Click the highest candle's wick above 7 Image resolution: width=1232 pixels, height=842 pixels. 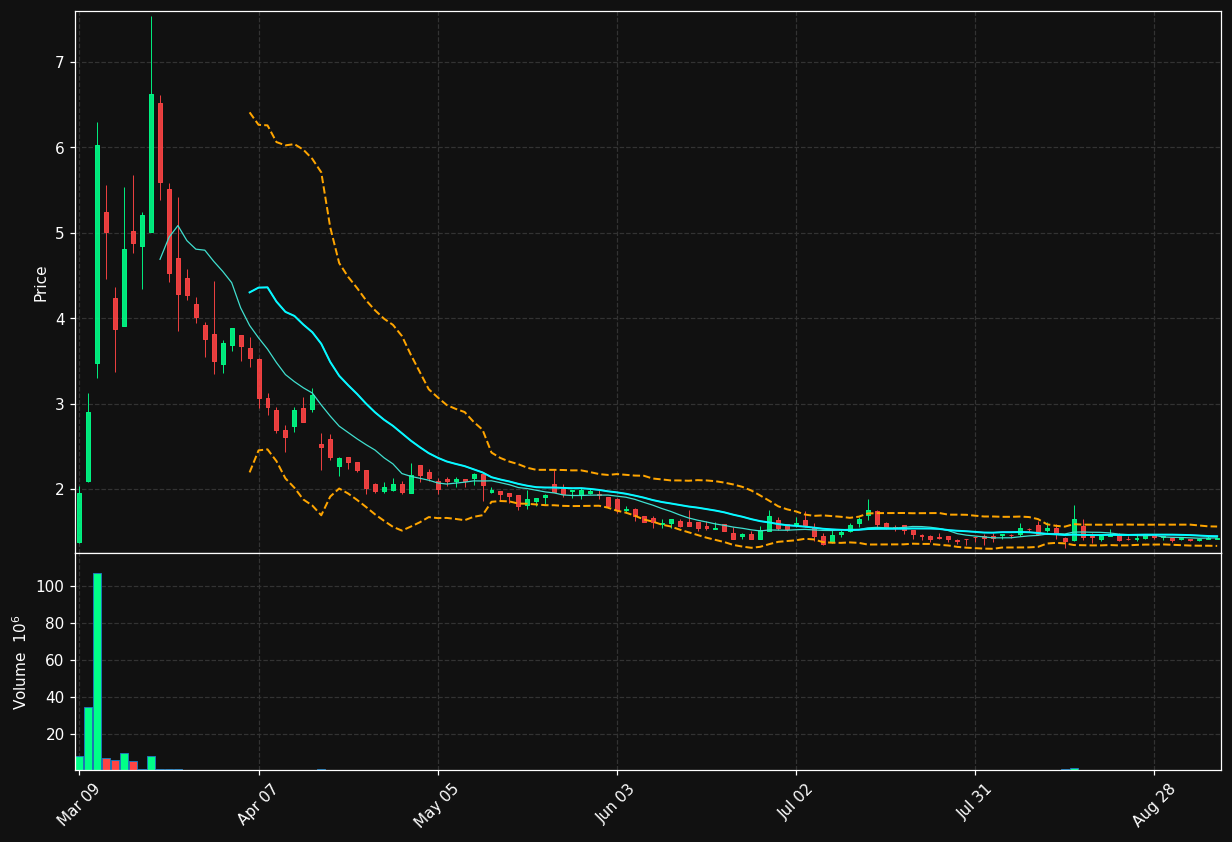(151, 55)
